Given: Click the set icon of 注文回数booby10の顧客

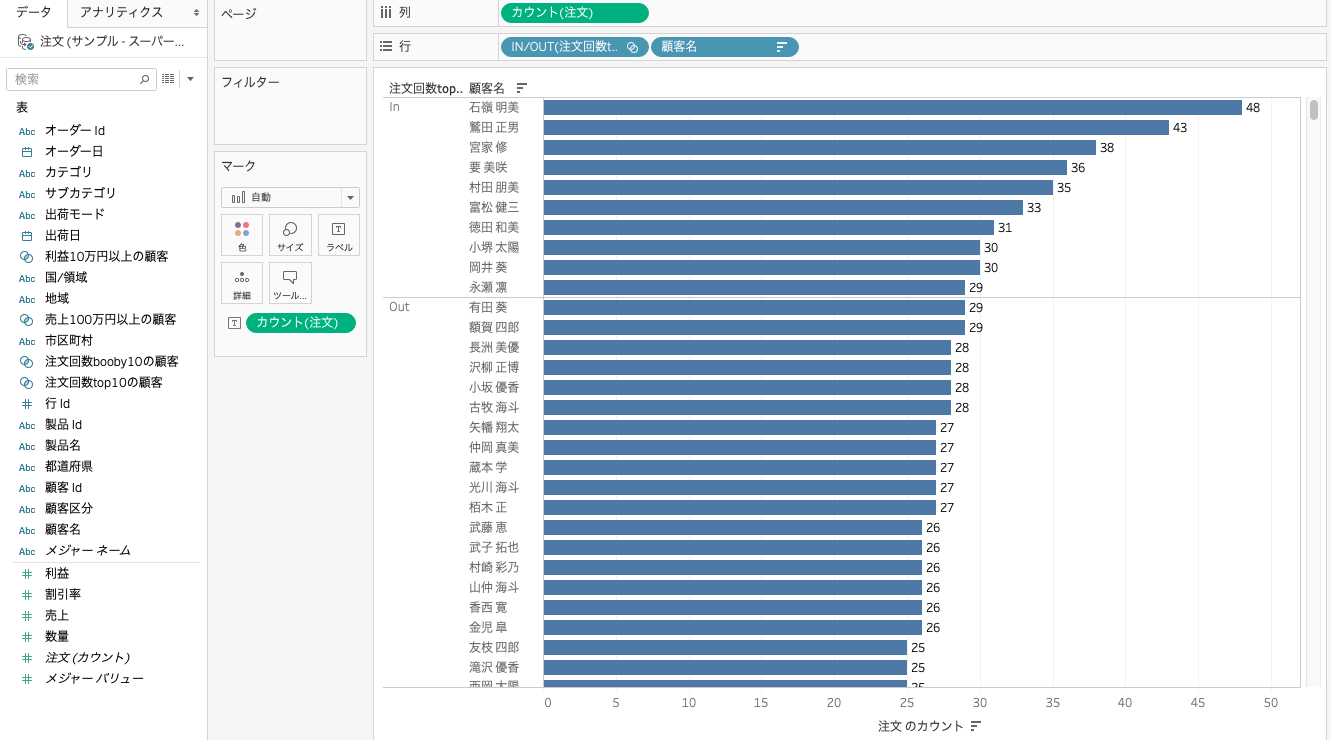Looking at the screenshot, I should click(27, 362).
